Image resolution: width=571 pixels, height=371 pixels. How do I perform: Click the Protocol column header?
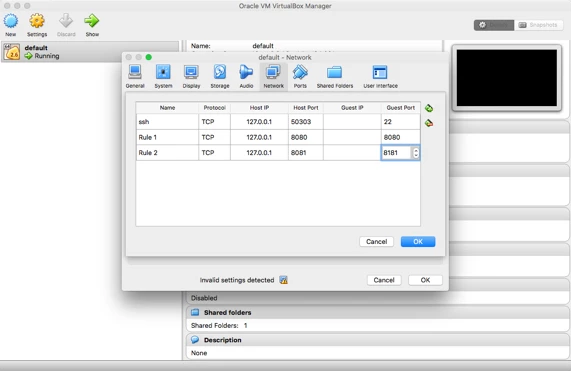click(214, 108)
